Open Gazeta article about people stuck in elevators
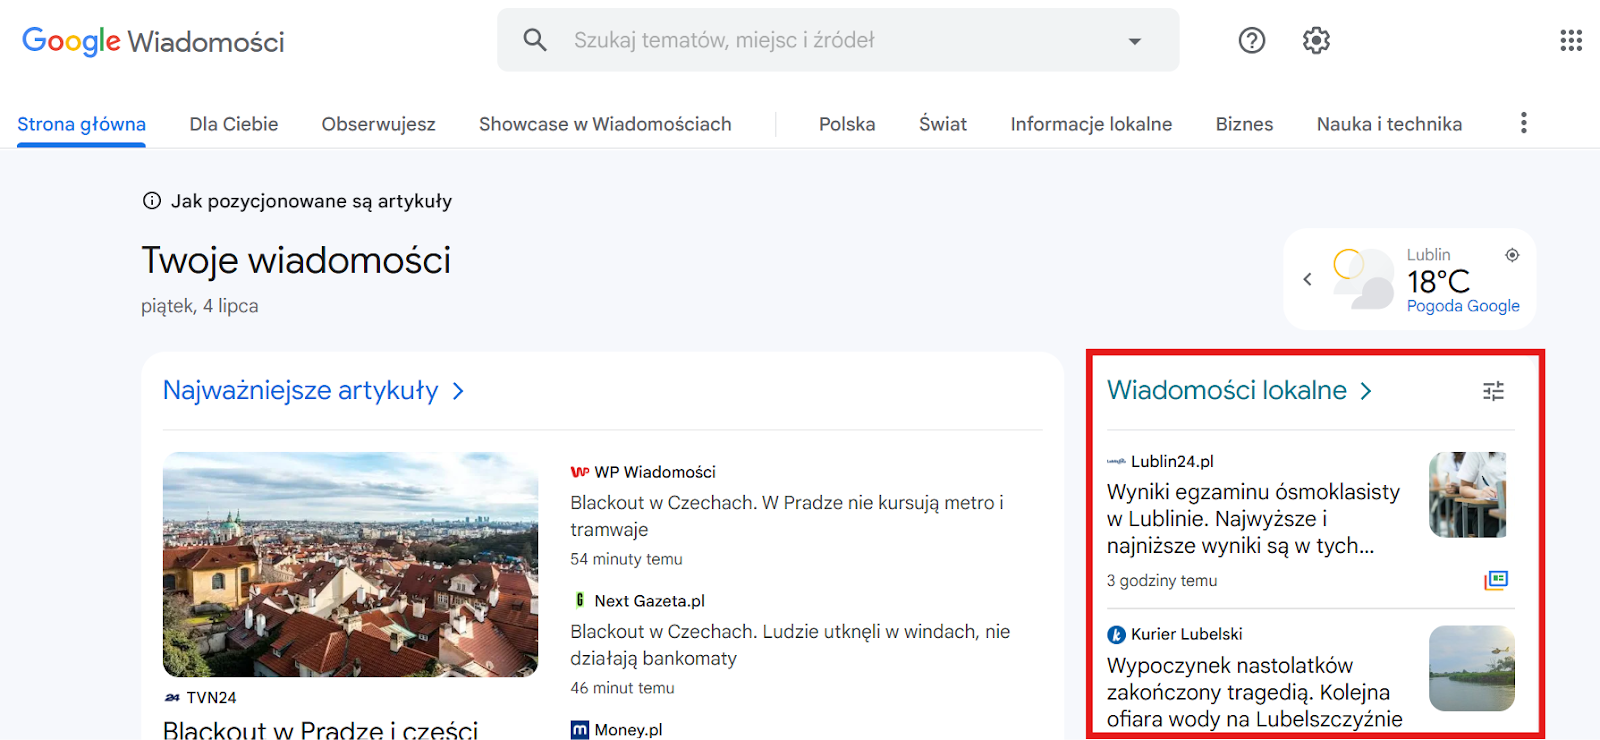This screenshot has height=740, width=1600. [790, 645]
